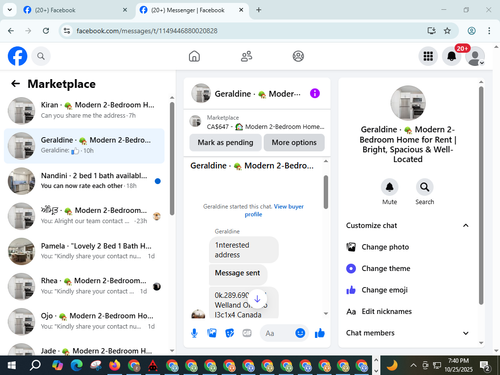Send a thumbs-up like
The height and width of the screenshot is (375, 500).
click(320, 333)
